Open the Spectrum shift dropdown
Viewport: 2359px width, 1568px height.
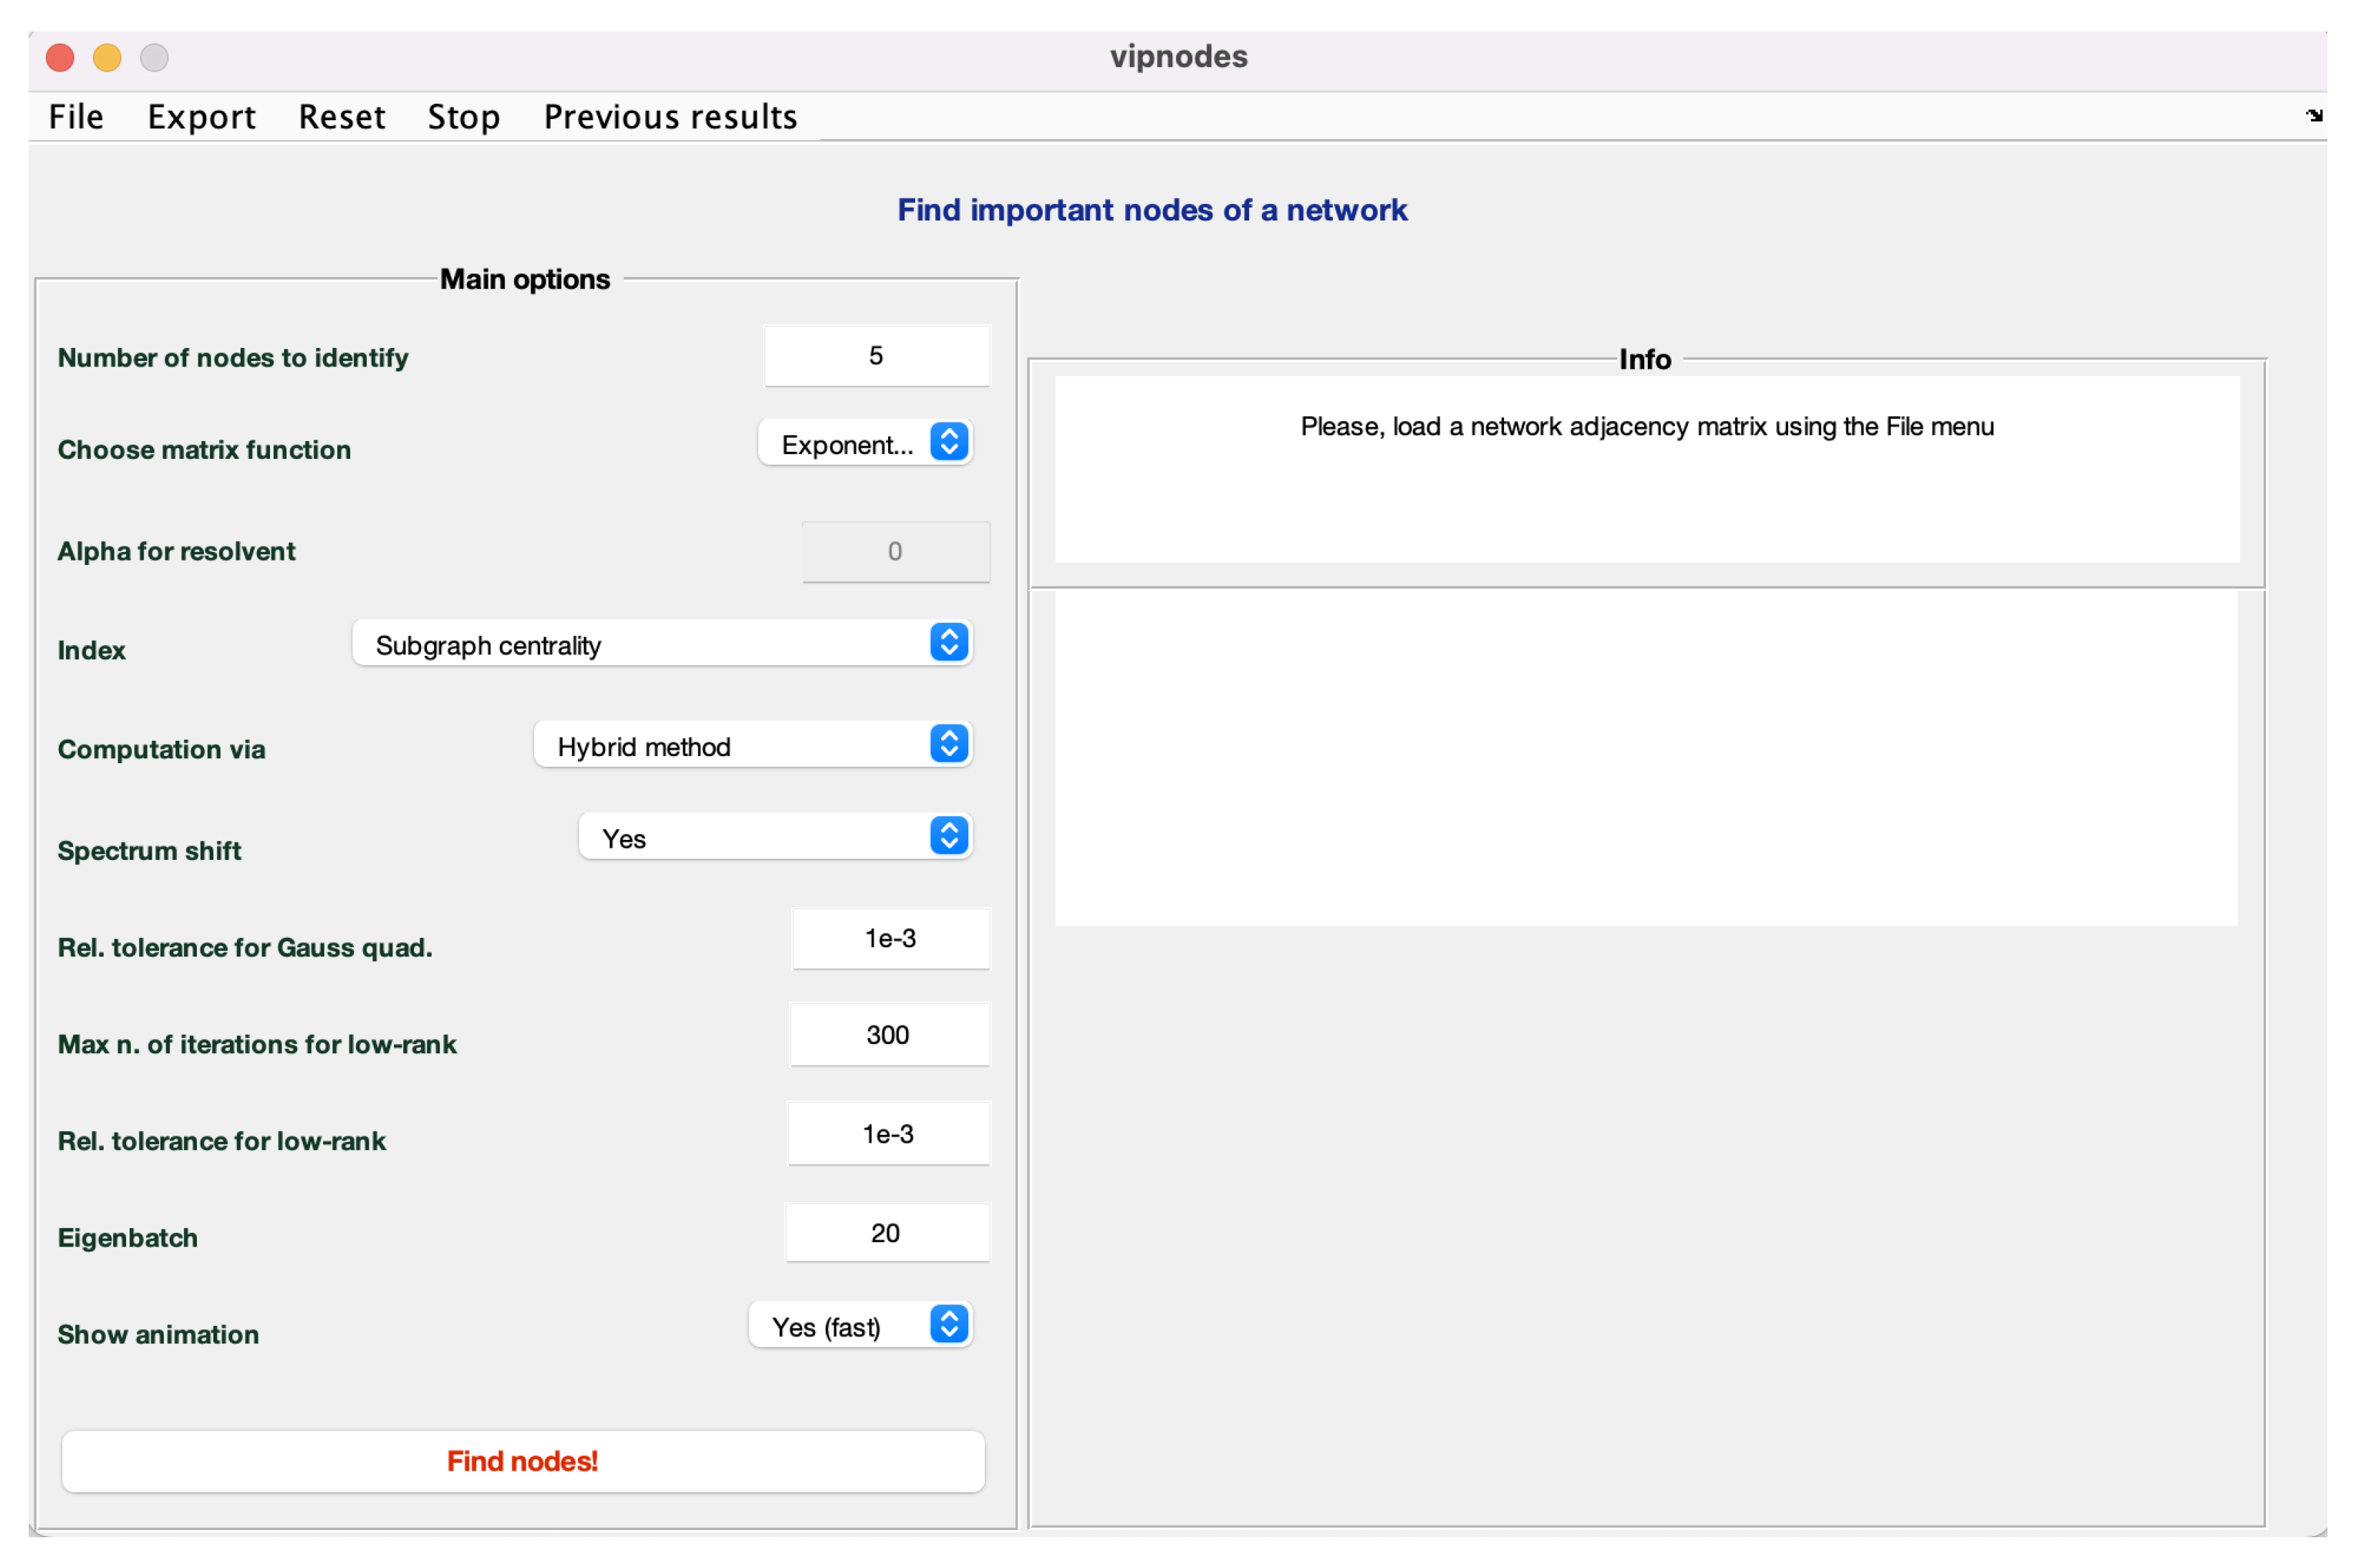[x=775, y=837]
